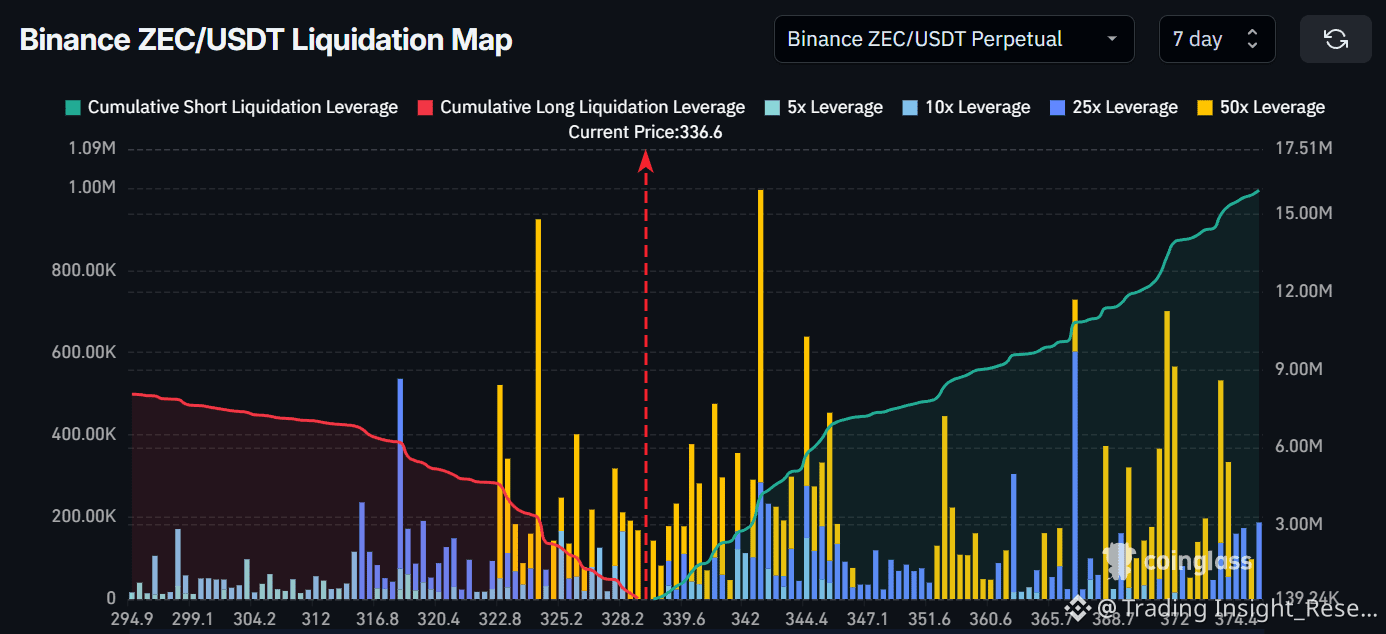The width and height of the screenshot is (1386, 634).
Task: Open the Binance ZEC/USDT Perpetual dropdown
Action: tap(953, 40)
